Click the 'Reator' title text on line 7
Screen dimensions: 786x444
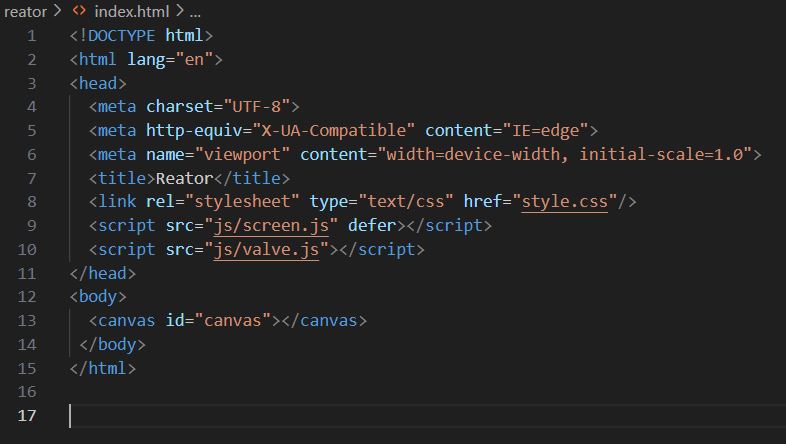(184, 178)
